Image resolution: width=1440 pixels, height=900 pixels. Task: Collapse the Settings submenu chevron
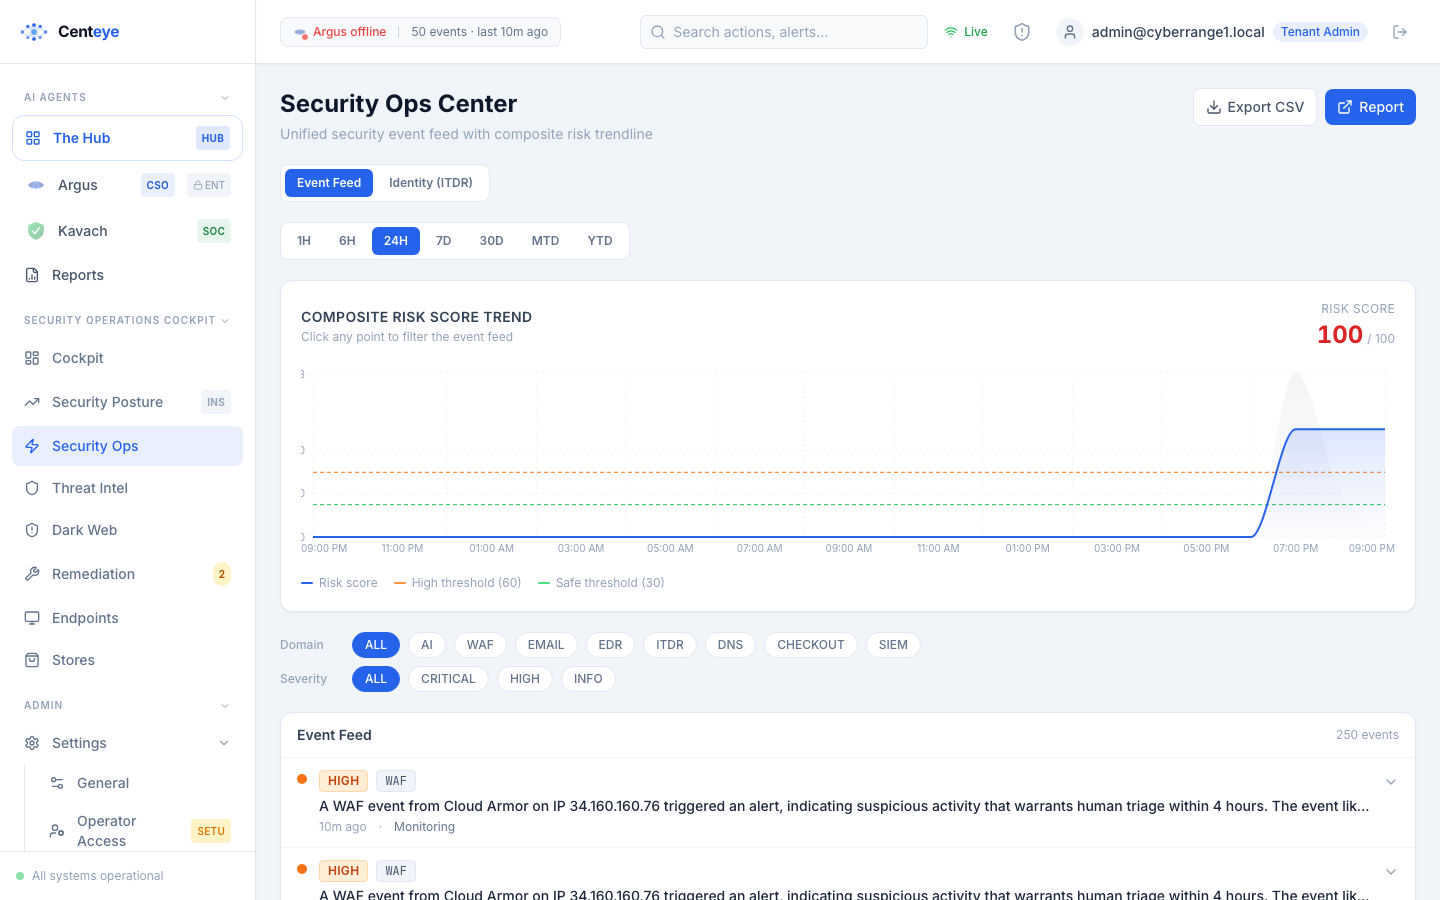[x=224, y=743]
